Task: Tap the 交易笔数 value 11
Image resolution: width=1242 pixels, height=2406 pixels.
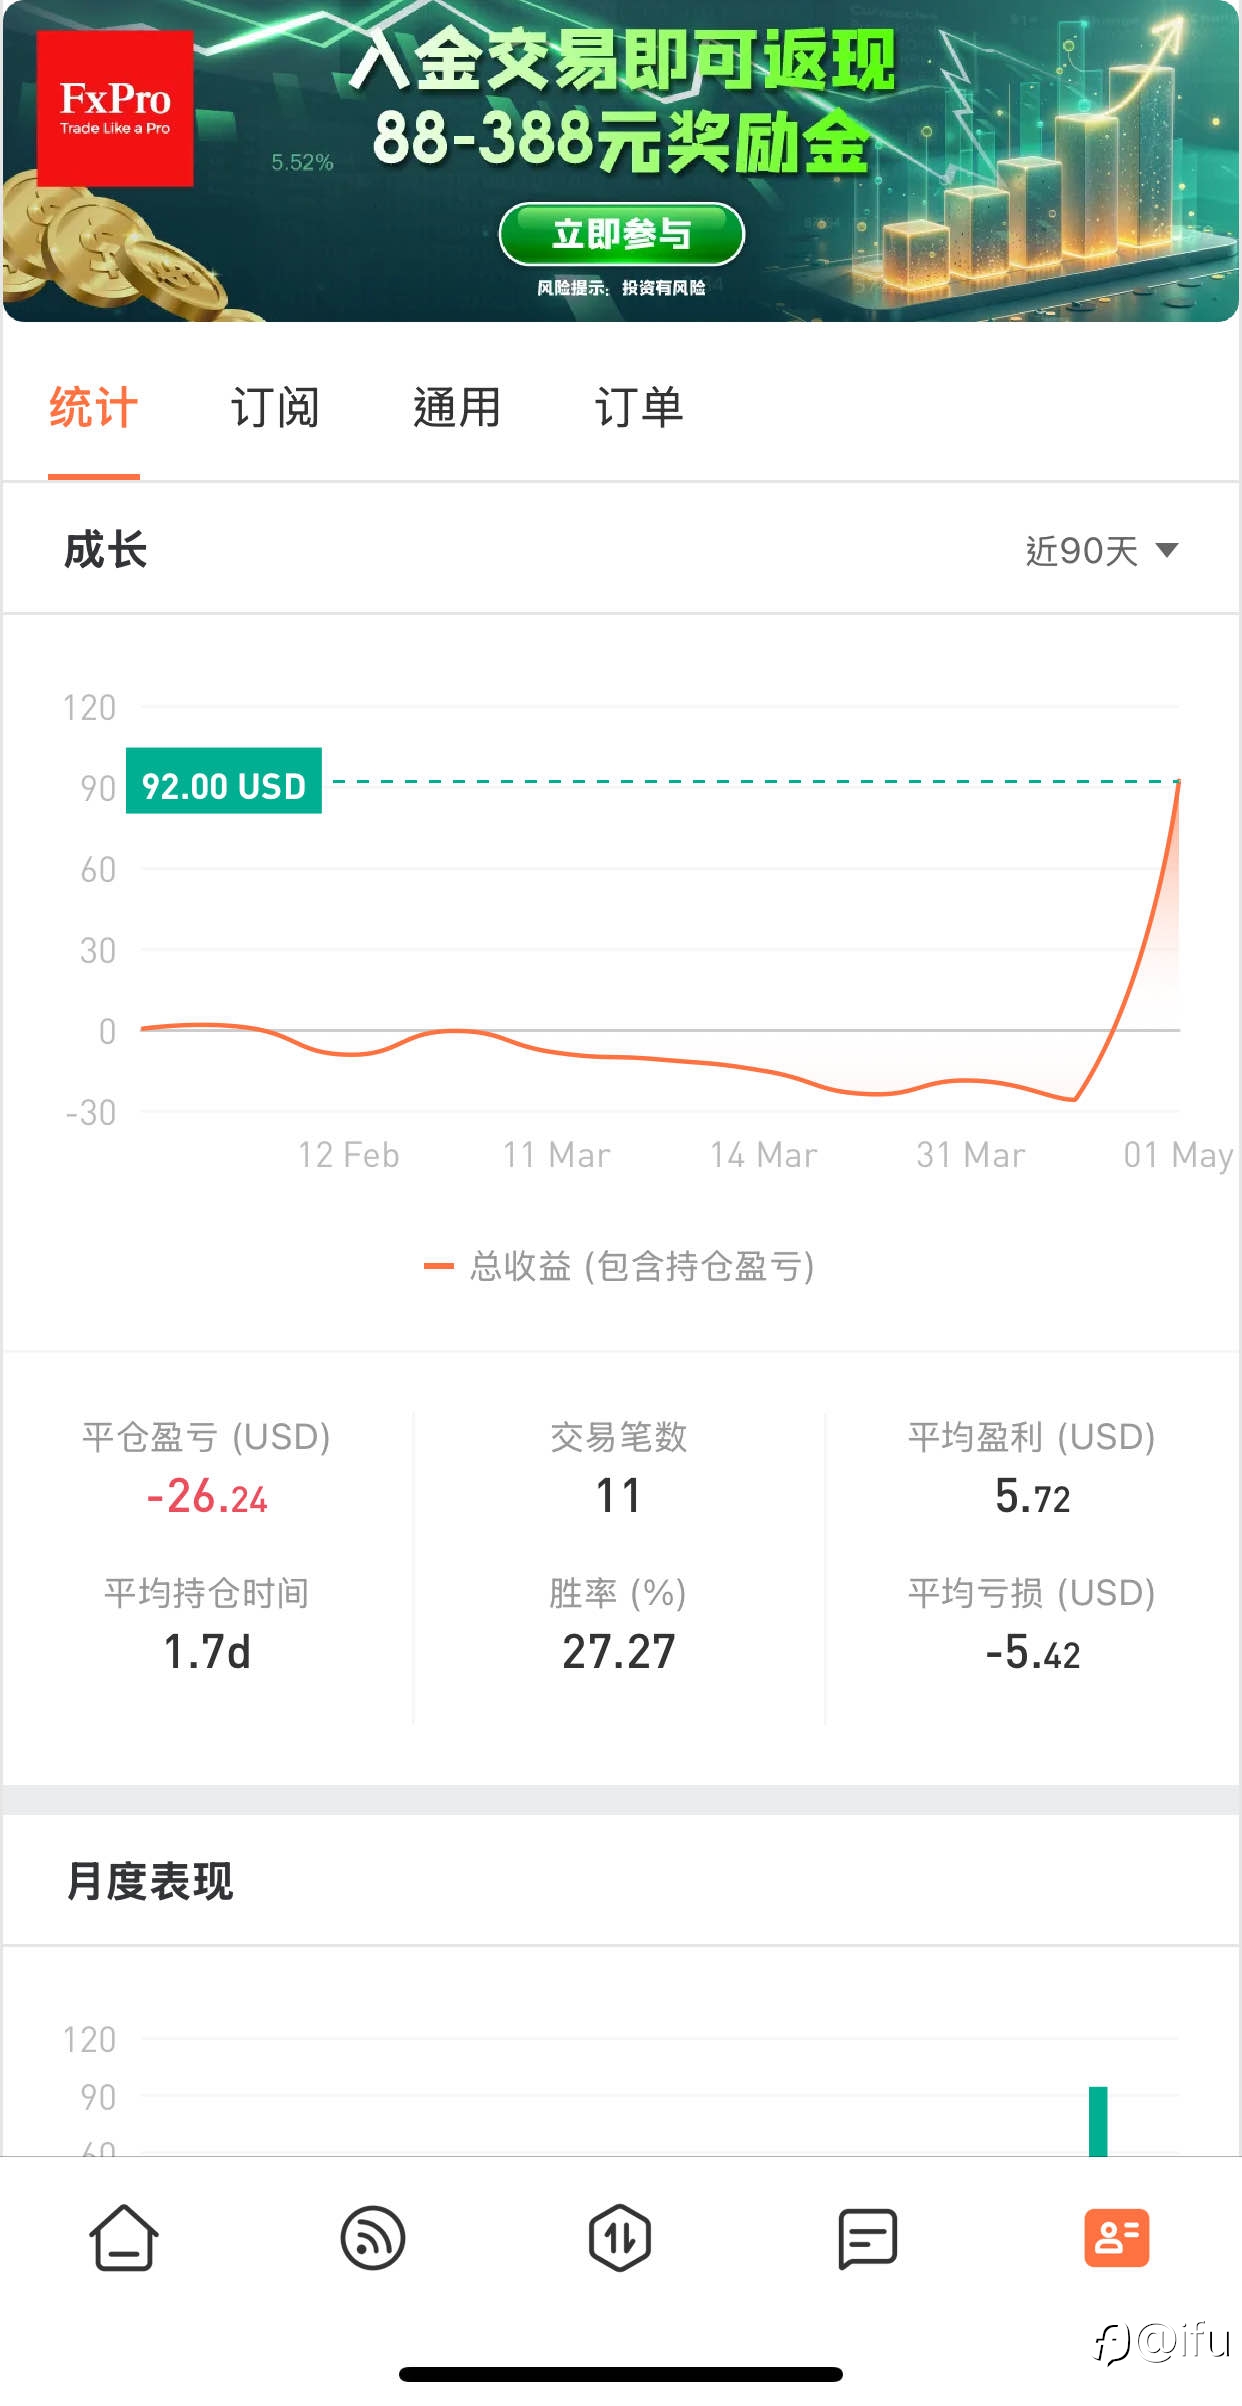Action: click(x=619, y=1496)
